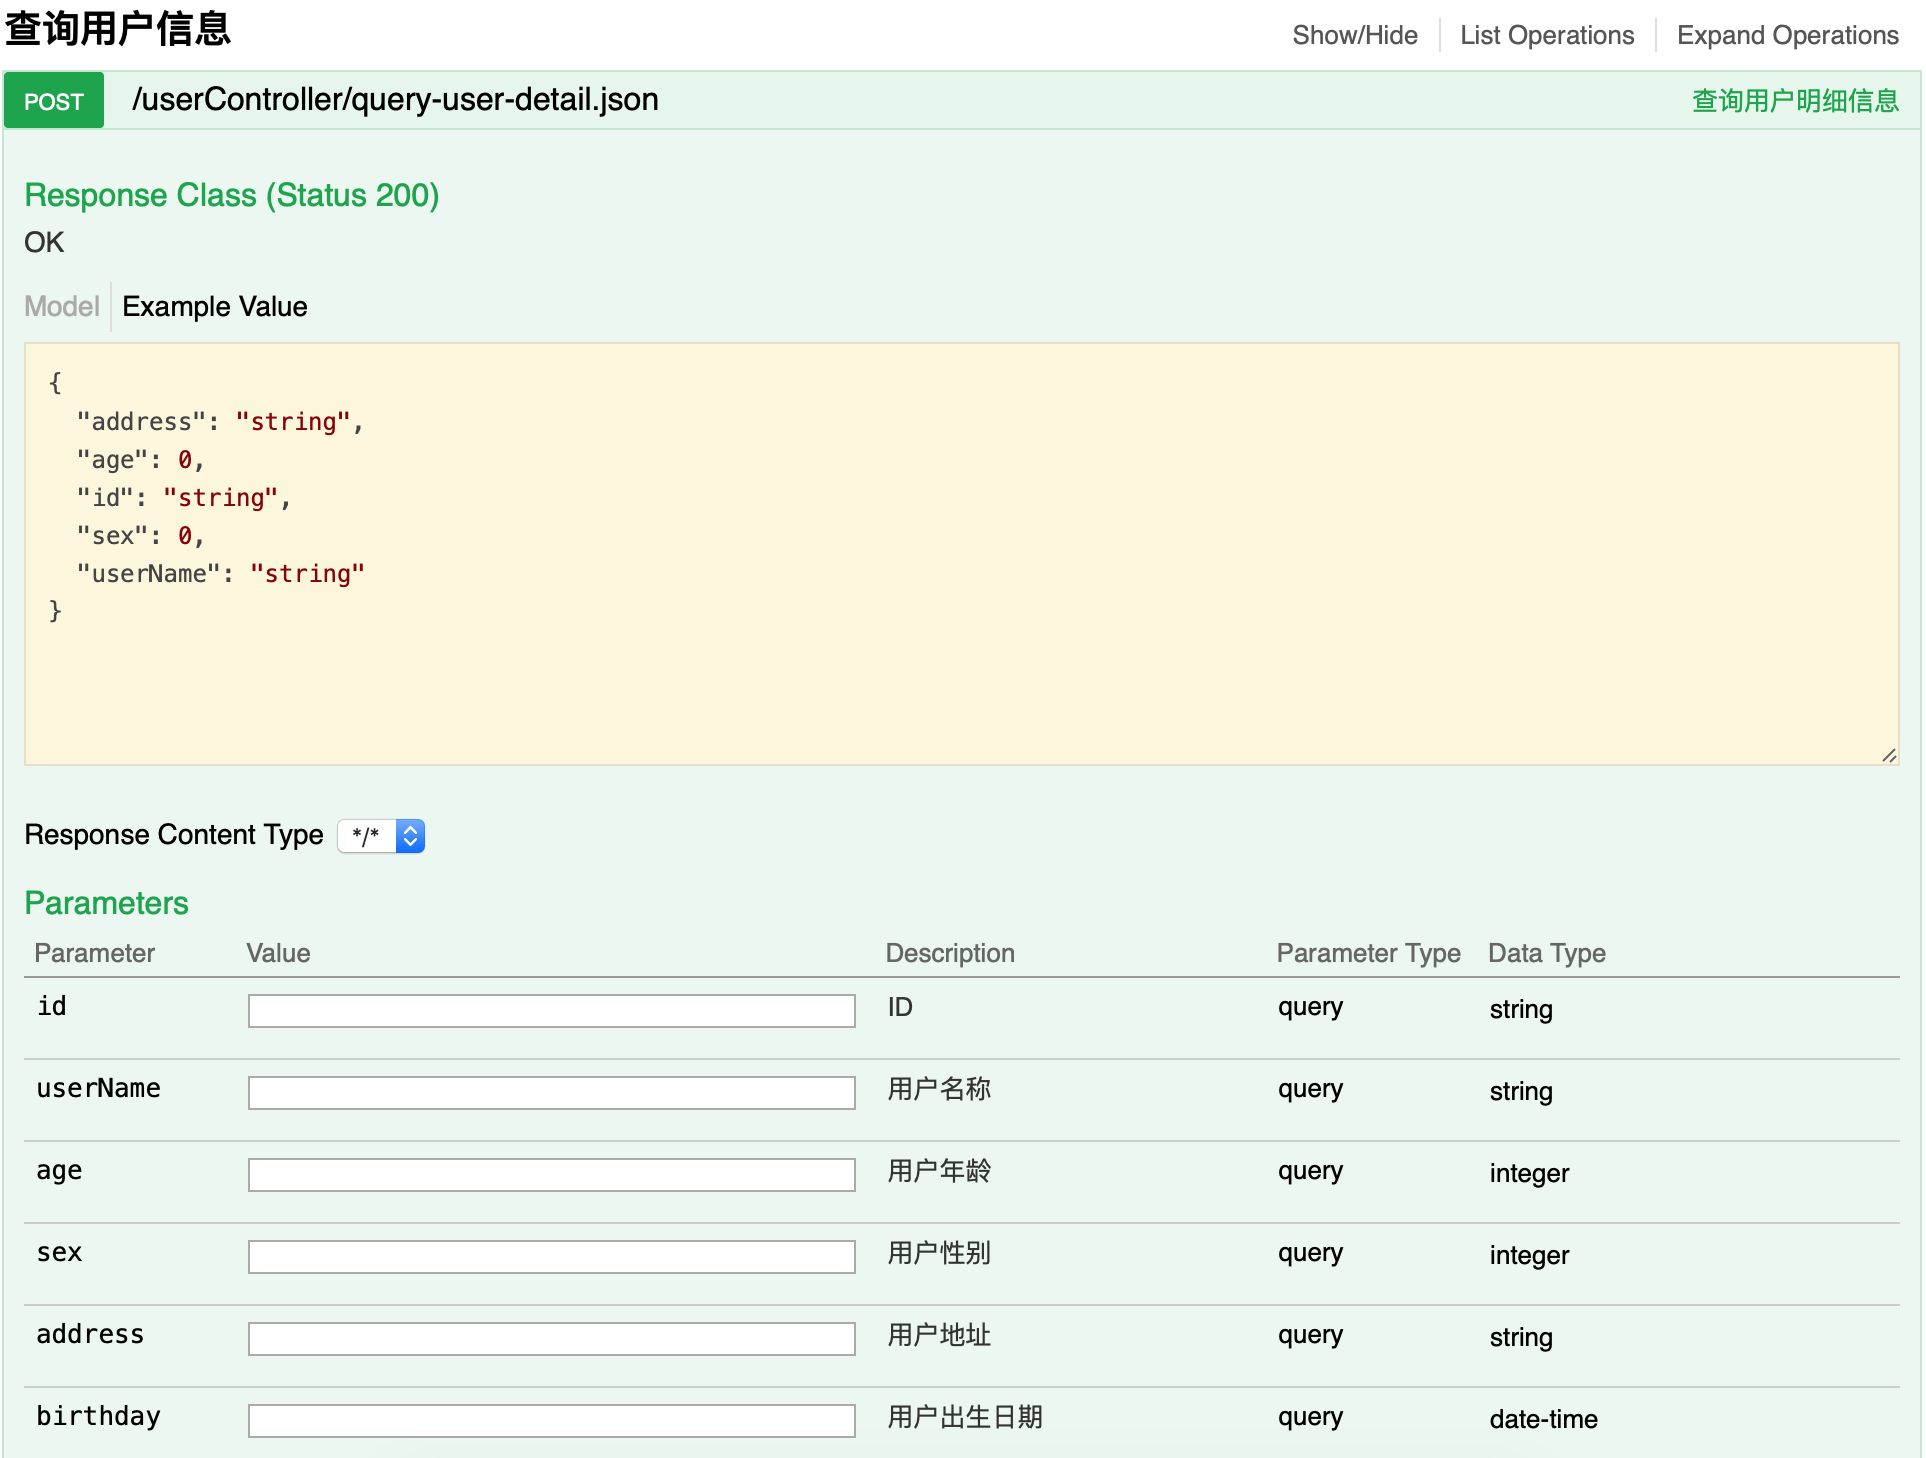Click the 'address' parameter name

tap(90, 1334)
